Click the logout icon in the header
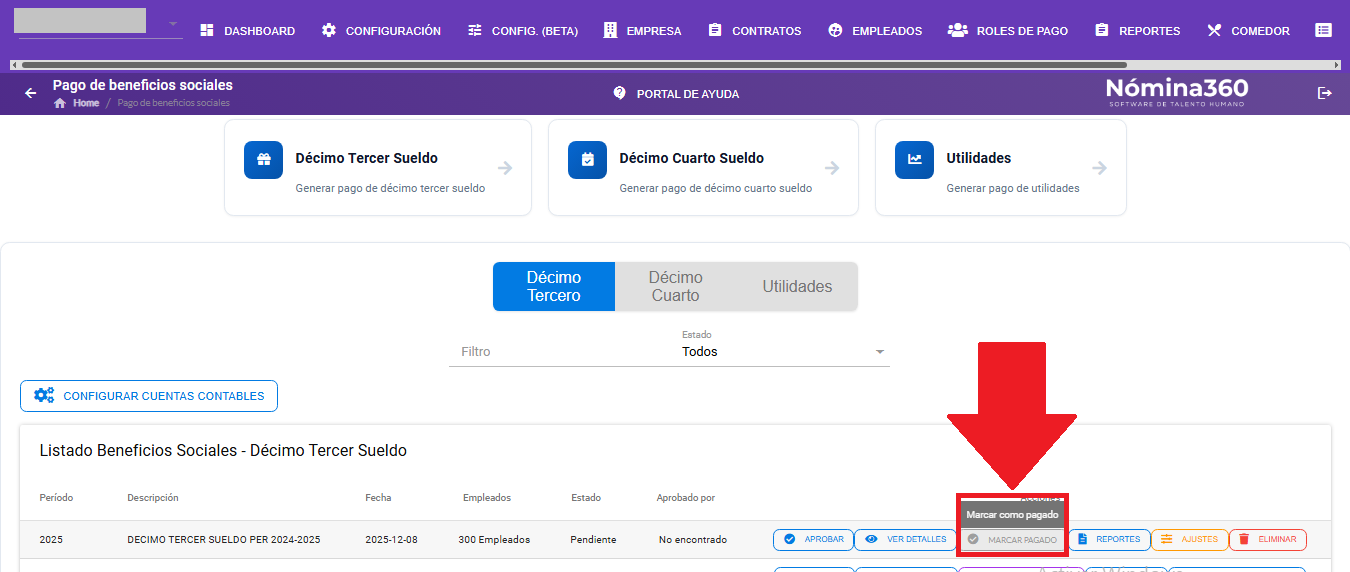Image resolution: width=1350 pixels, height=572 pixels. pyautogui.click(x=1325, y=93)
